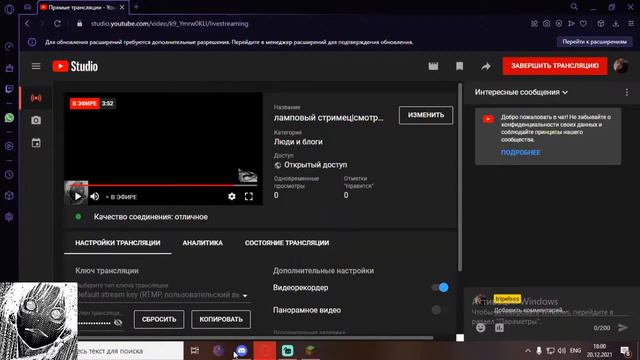Send the chat message arrow
This screenshot has width=640, height=360.
623,328
